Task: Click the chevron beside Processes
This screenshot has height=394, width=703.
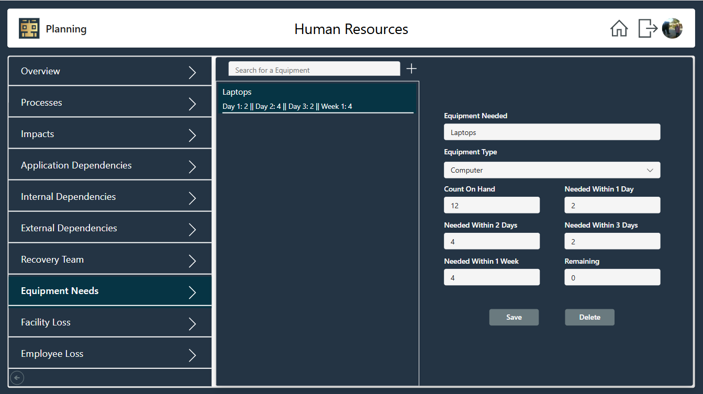Action: (192, 104)
